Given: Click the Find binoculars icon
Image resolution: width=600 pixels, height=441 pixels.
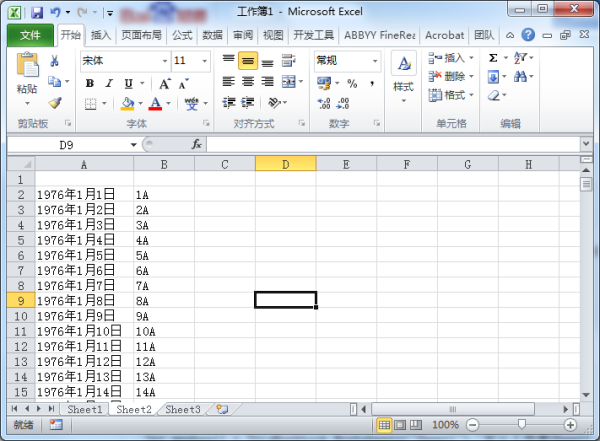Looking at the screenshot, I should [520, 77].
